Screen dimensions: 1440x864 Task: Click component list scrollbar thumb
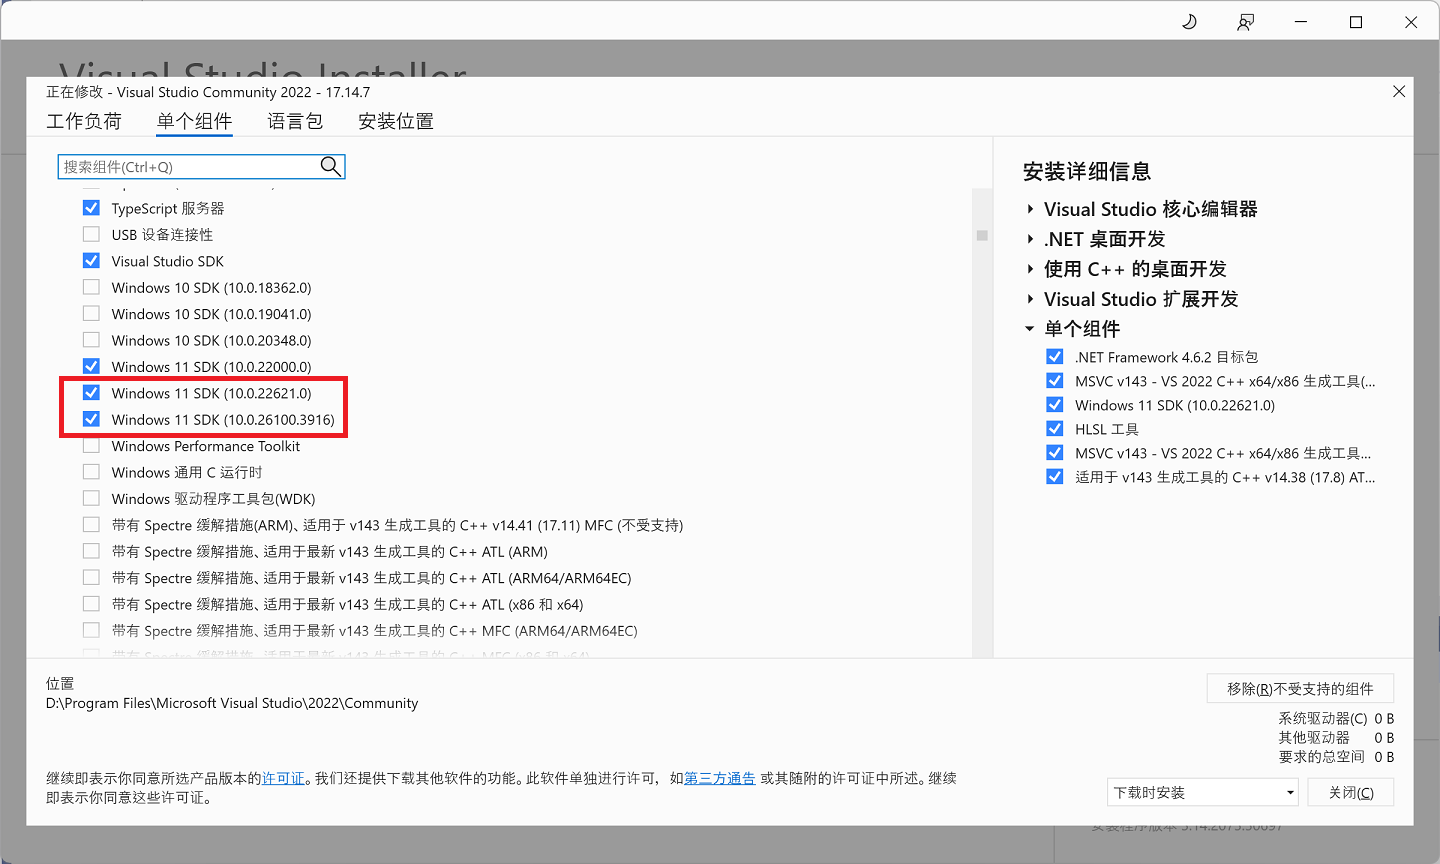pos(982,235)
